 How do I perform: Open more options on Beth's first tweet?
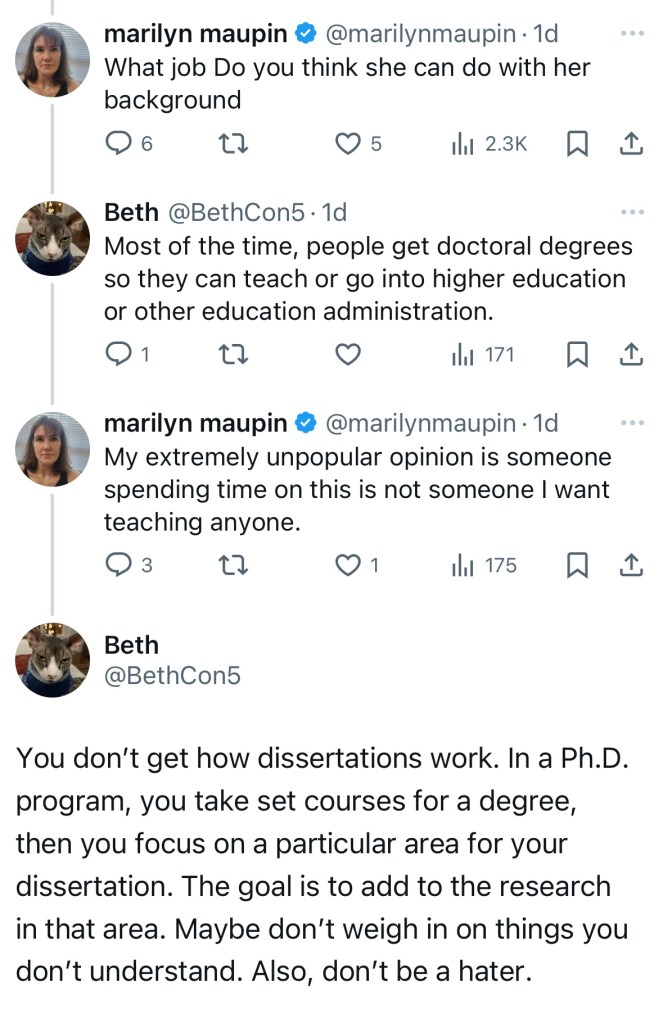[632, 212]
